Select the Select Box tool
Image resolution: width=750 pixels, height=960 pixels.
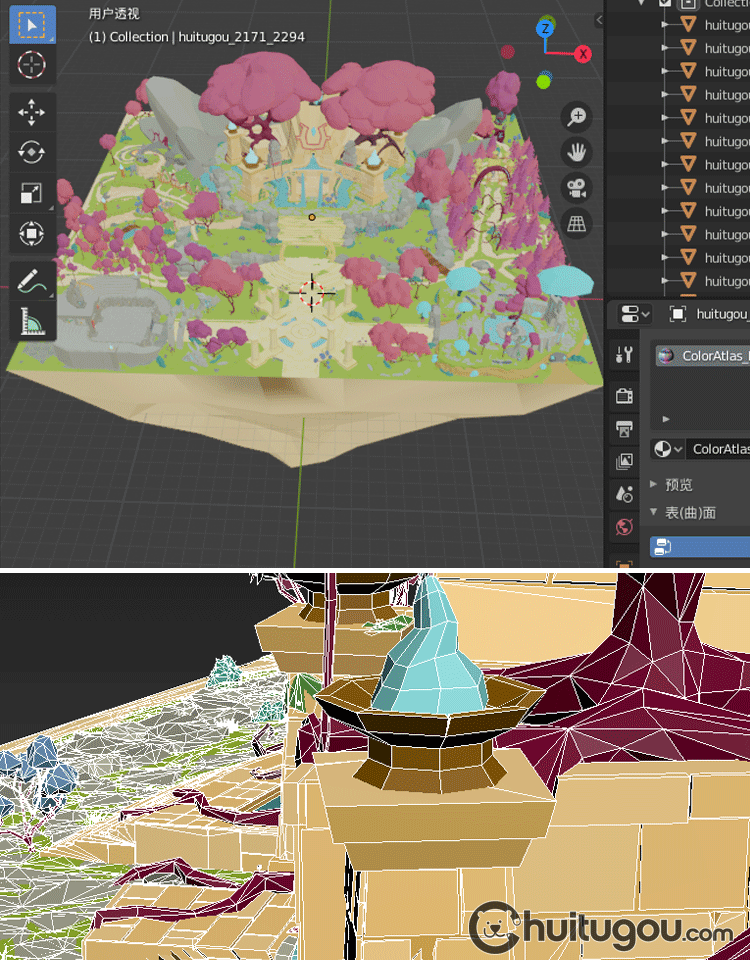[32, 25]
